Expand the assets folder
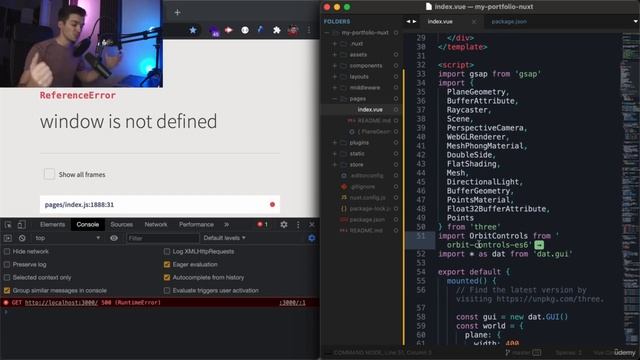Image resolution: width=640 pixels, height=360 pixels. [335, 55]
